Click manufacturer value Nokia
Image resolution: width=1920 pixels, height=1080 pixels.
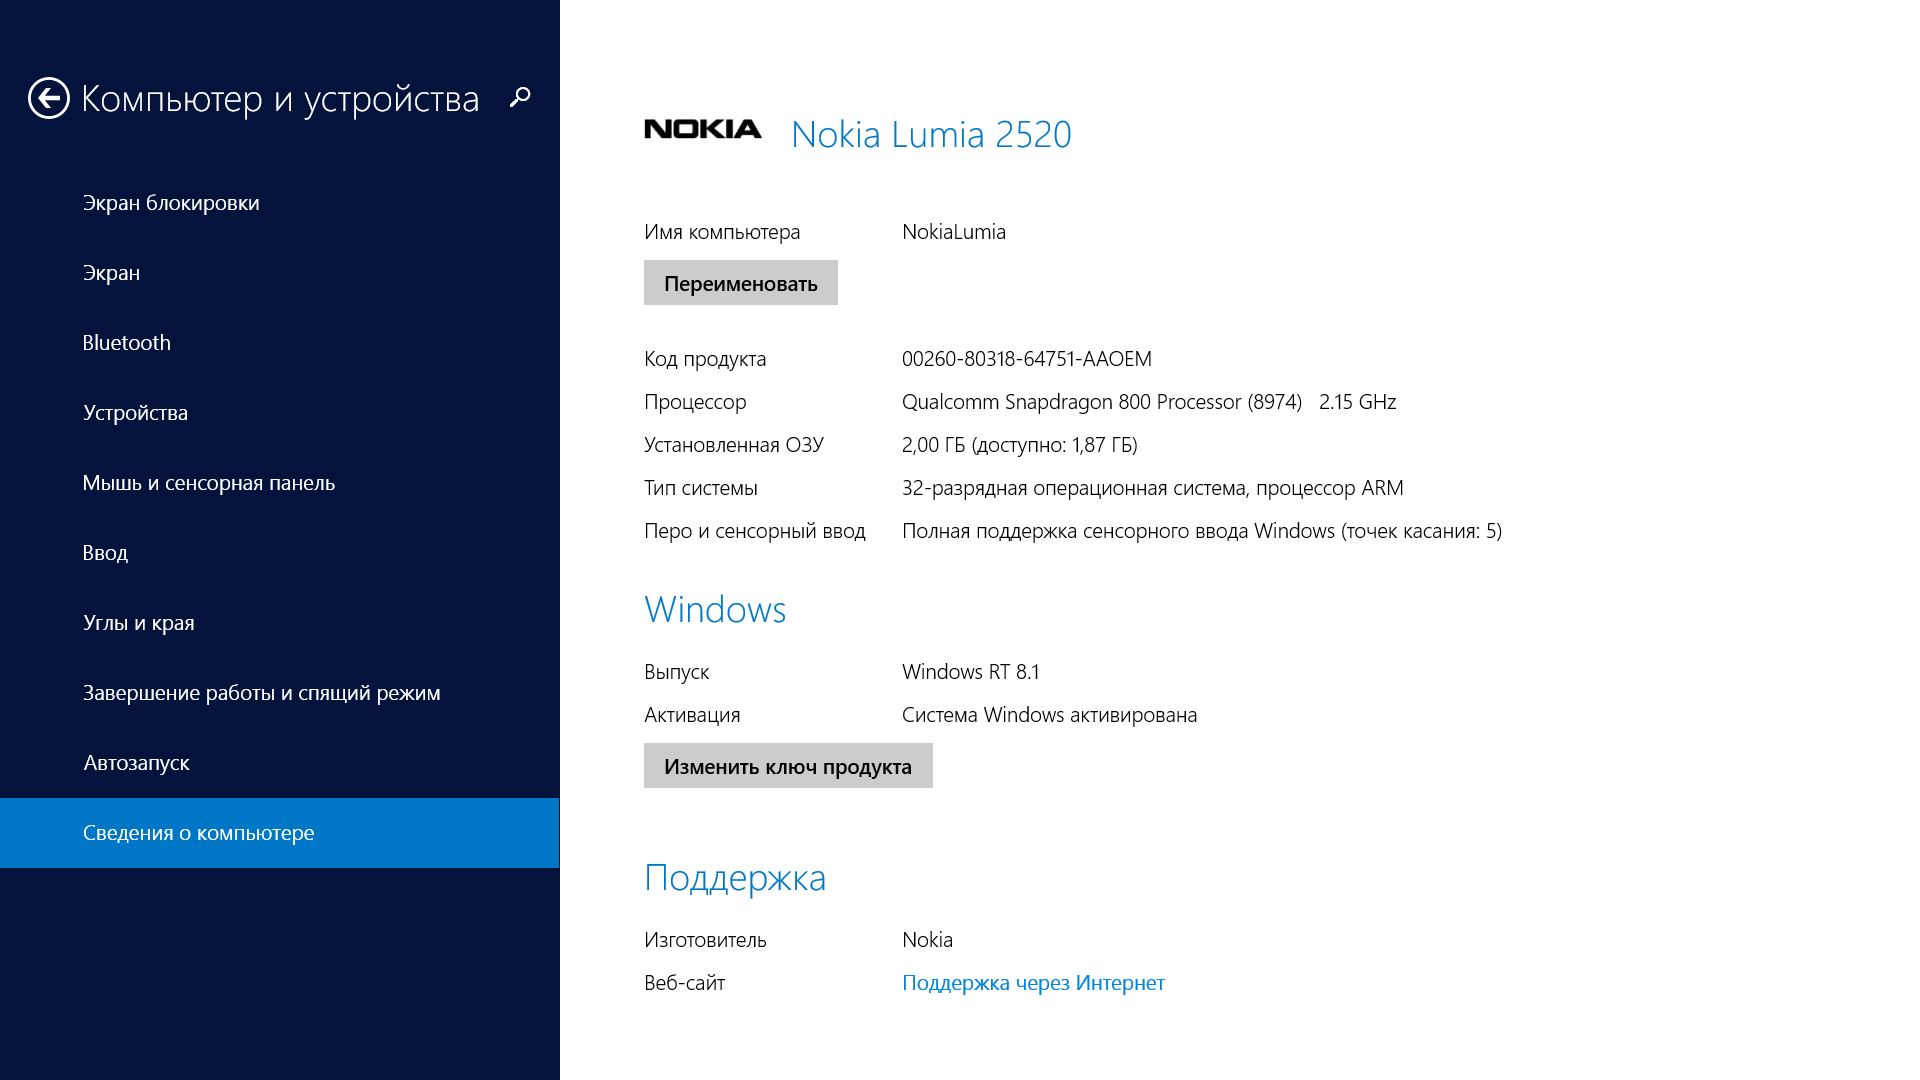(x=927, y=940)
